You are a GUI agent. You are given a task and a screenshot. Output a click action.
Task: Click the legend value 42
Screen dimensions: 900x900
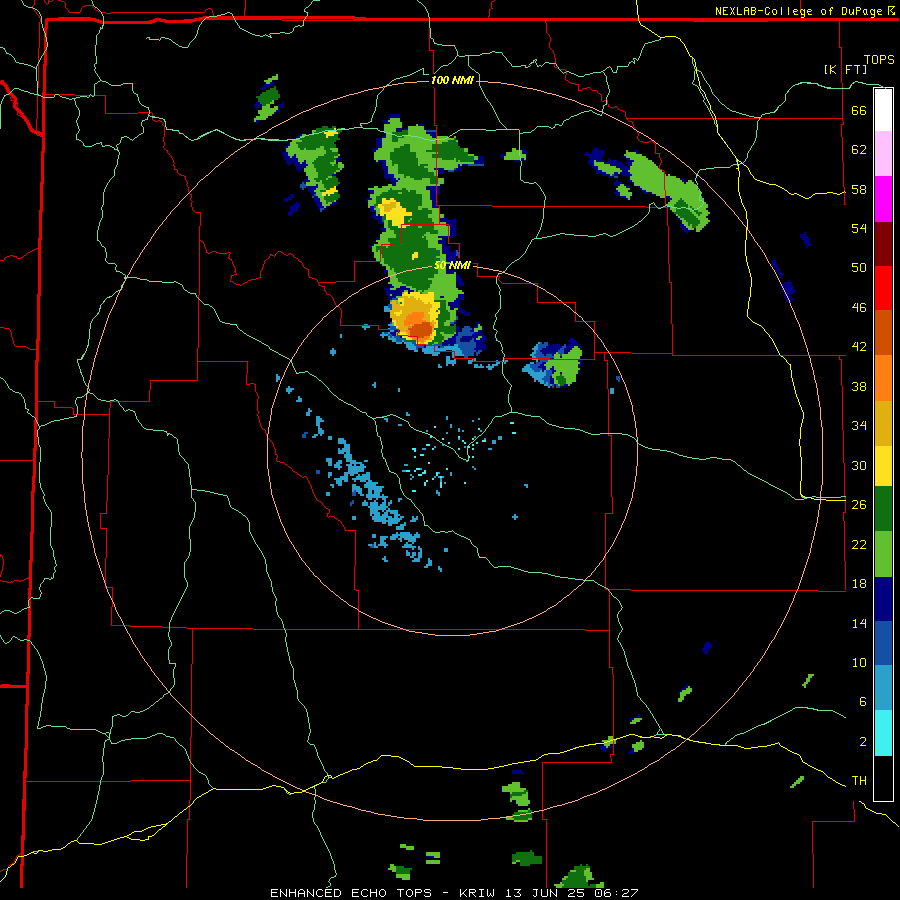[x=859, y=347]
